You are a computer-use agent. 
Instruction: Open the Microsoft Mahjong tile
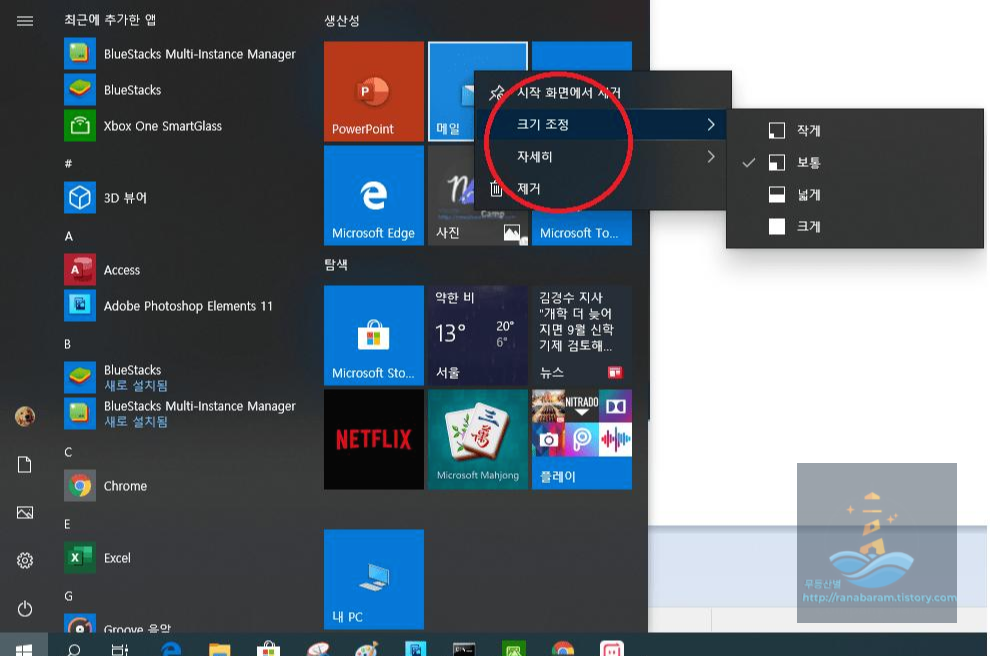478,439
